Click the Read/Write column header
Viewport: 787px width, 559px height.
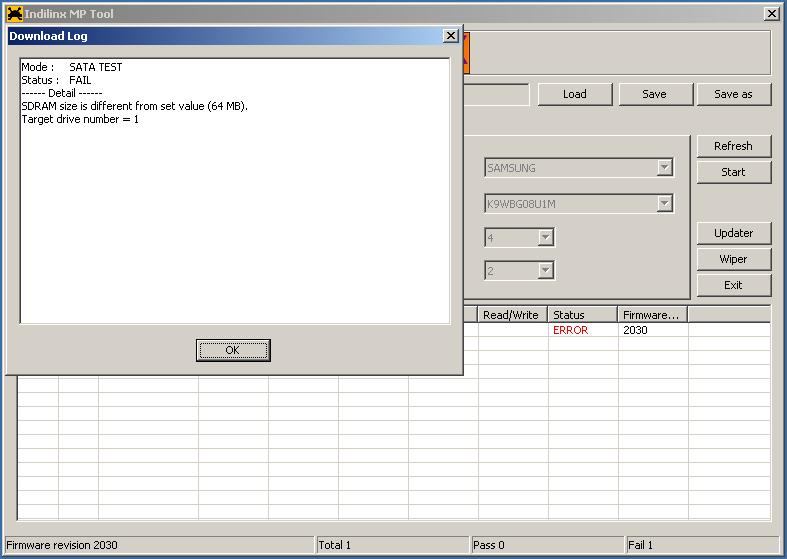(x=512, y=315)
